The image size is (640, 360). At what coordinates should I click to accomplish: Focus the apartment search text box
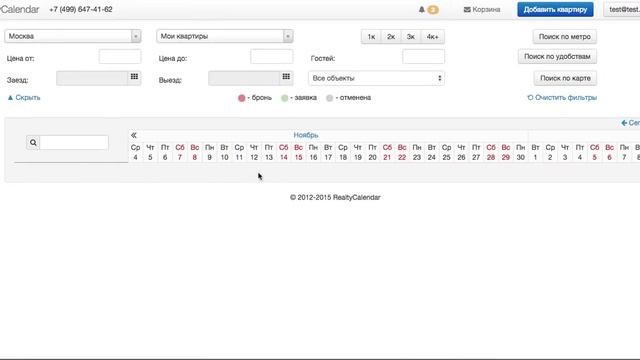(74, 142)
